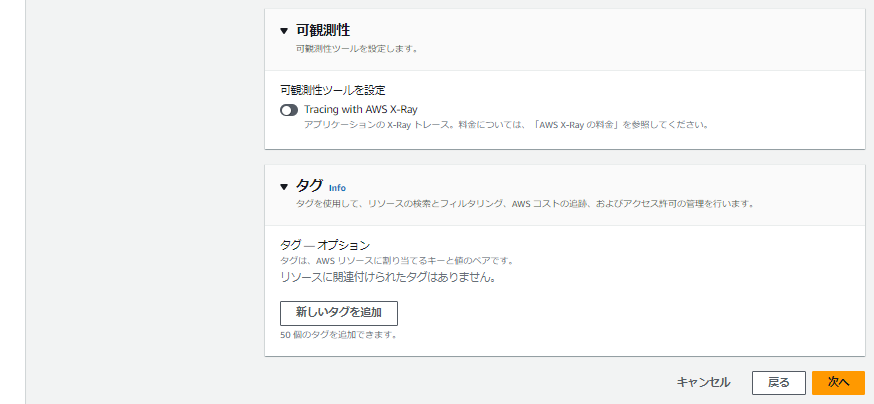The height and width of the screenshot is (404, 874).
Task: Collapse the 可観測性 section triangle
Action: point(284,31)
